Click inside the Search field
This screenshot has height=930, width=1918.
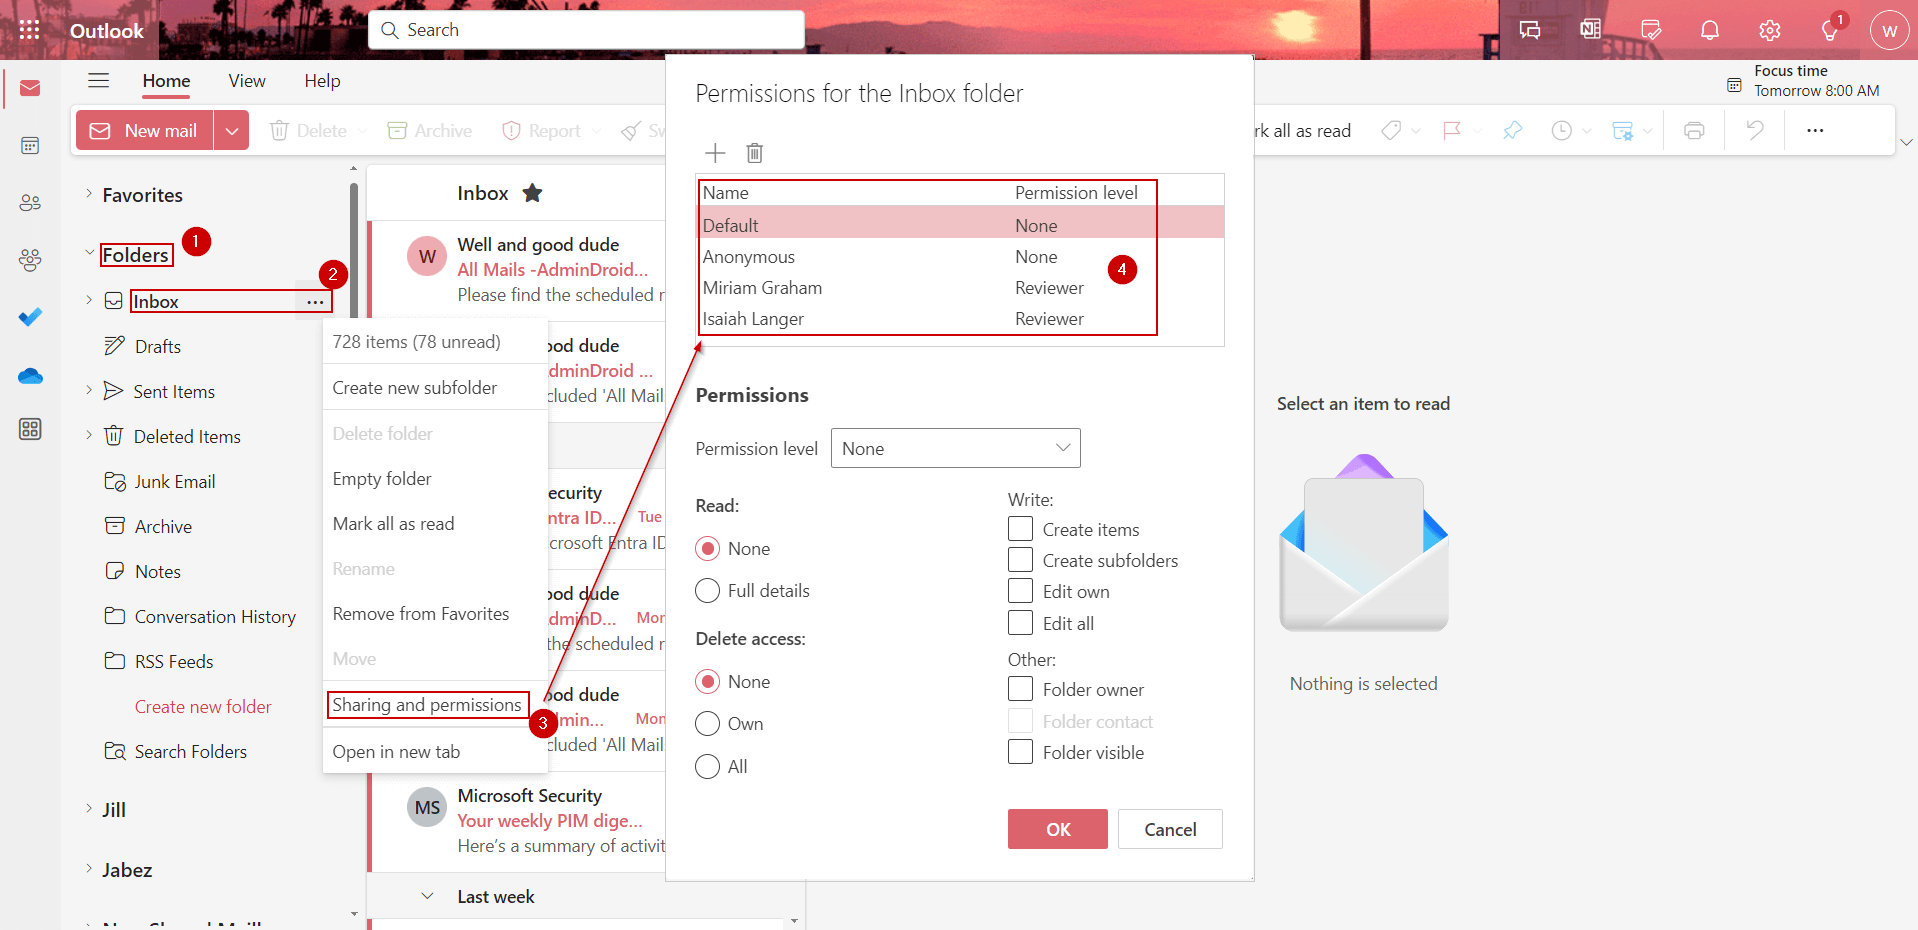pyautogui.click(x=585, y=29)
